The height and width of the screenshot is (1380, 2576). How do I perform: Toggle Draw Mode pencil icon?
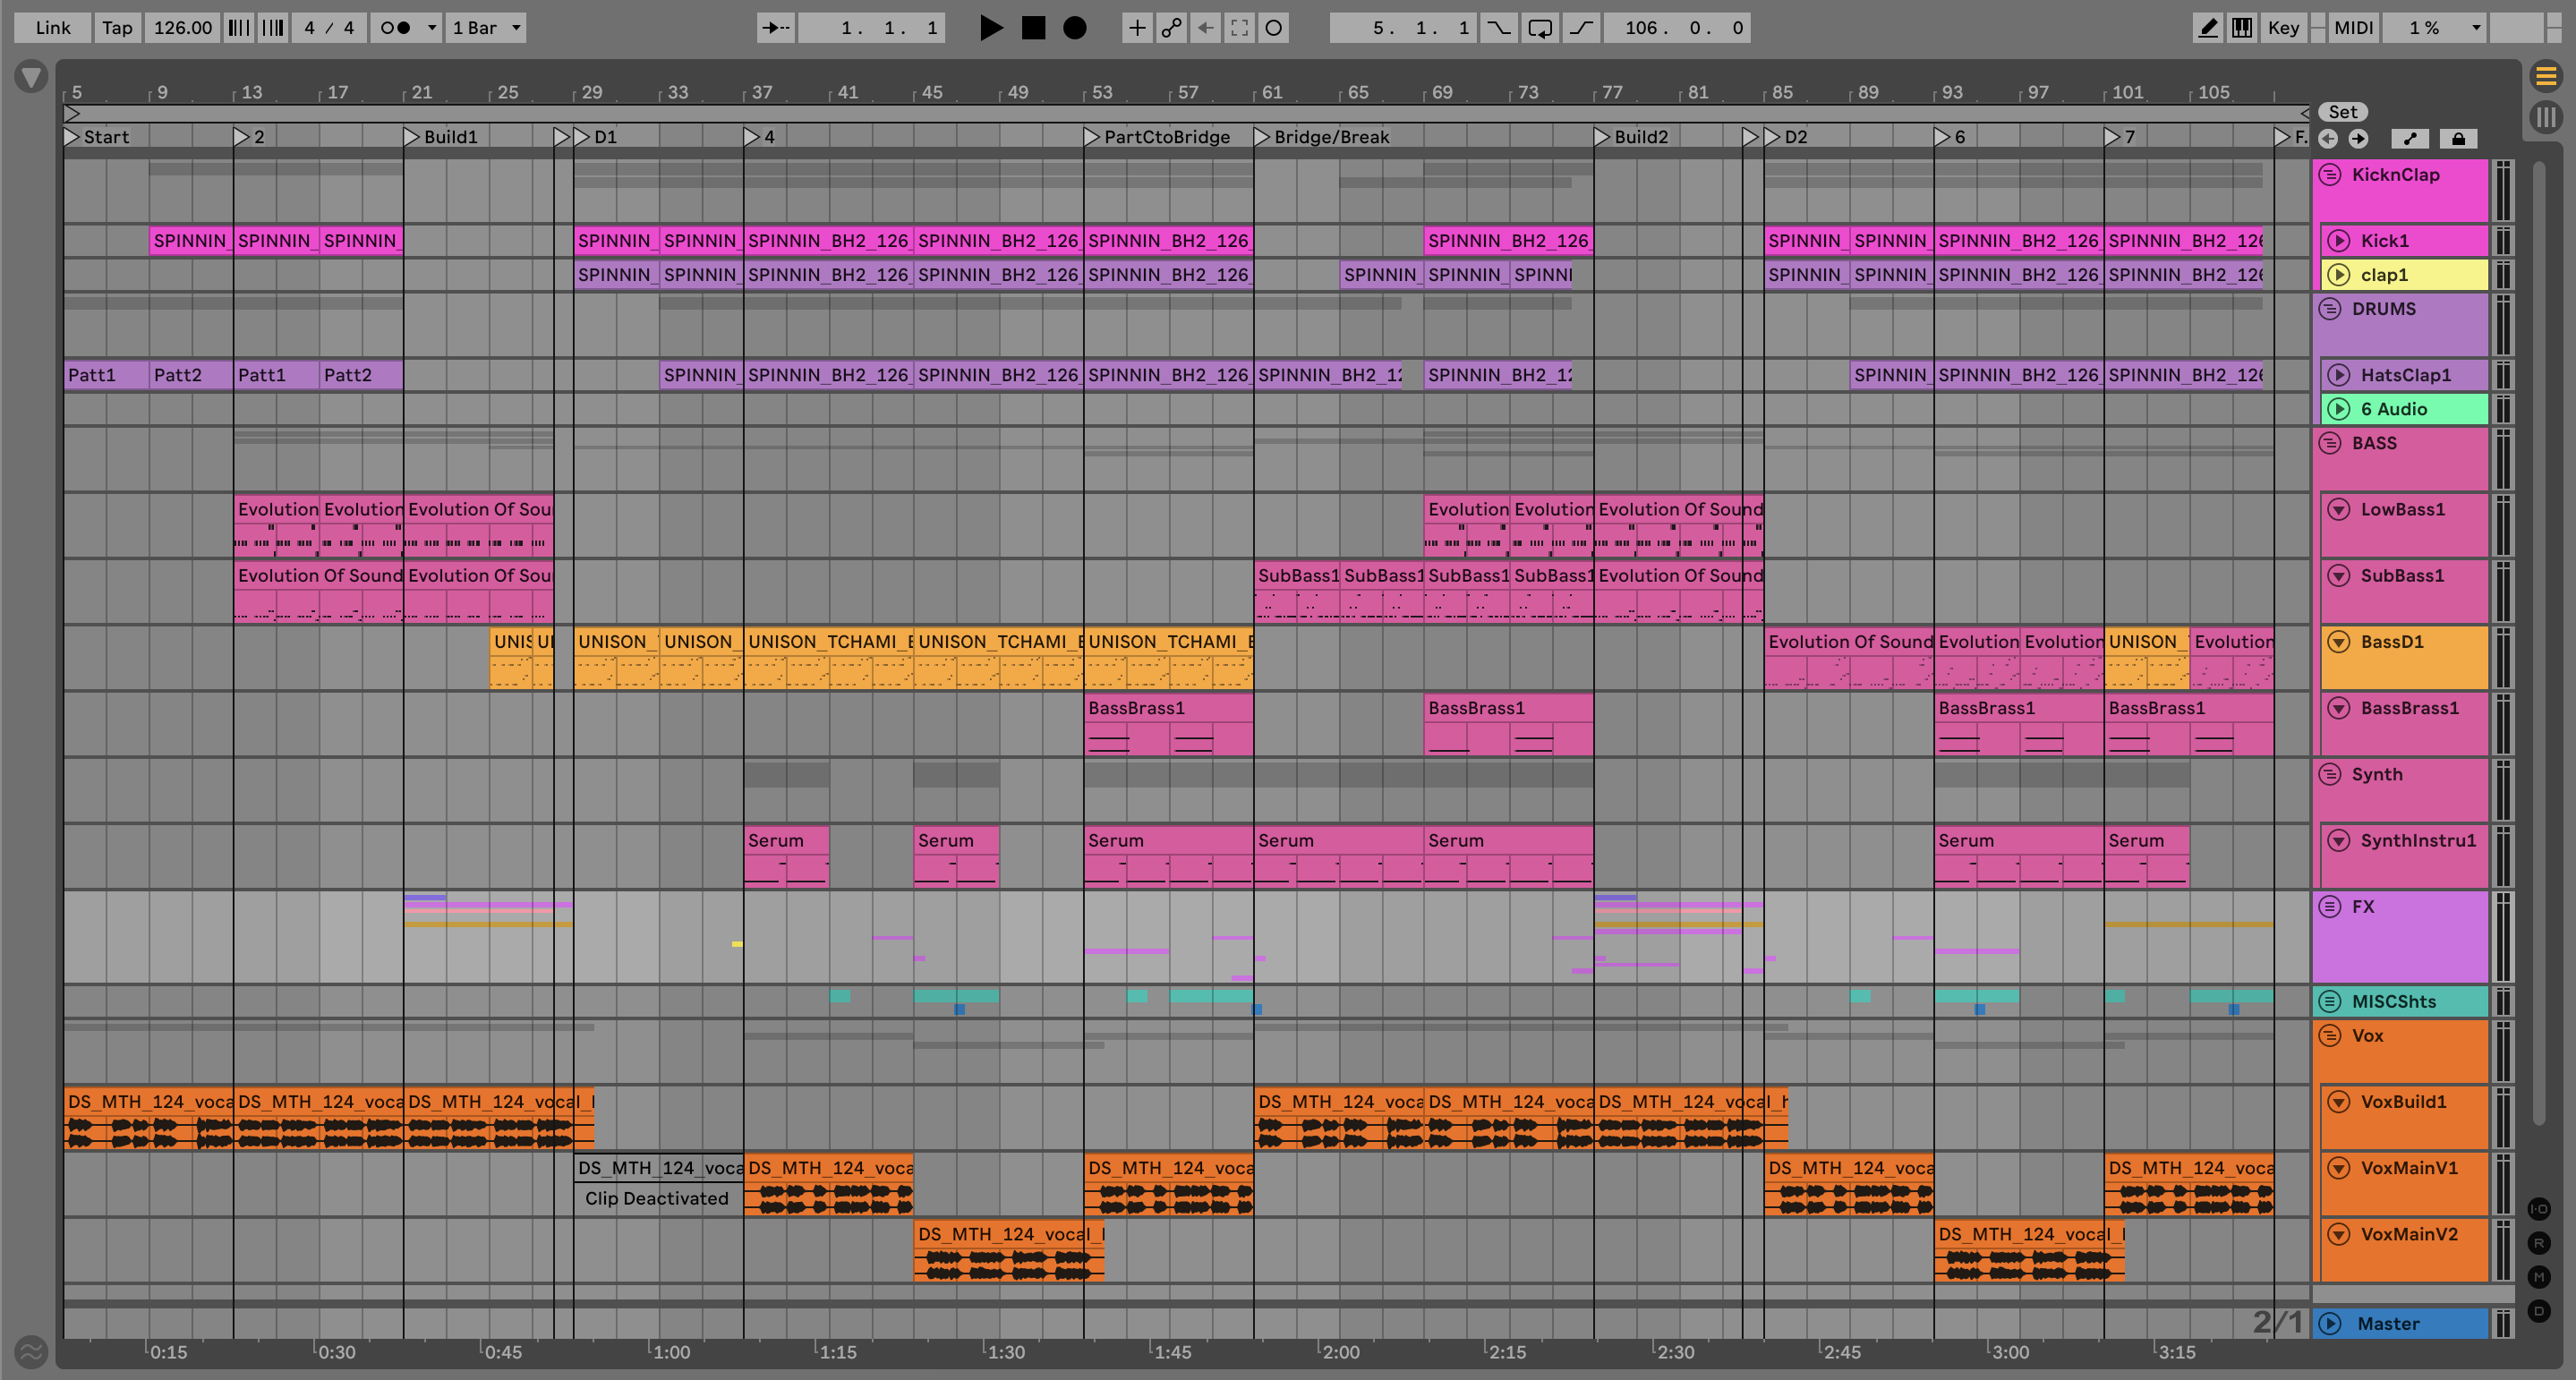coord(2207,28)
